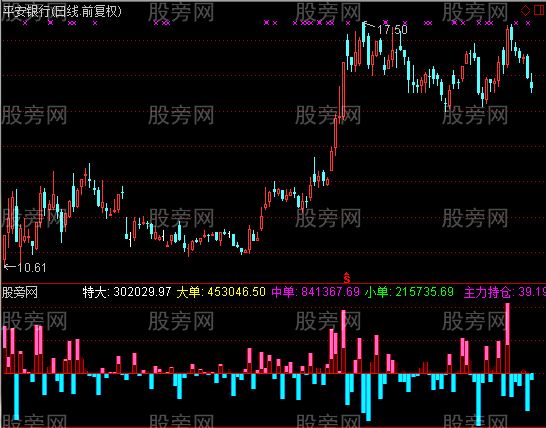
Task: Select the yellow 大单: 453046.50 value
Action: click(221, 292)
